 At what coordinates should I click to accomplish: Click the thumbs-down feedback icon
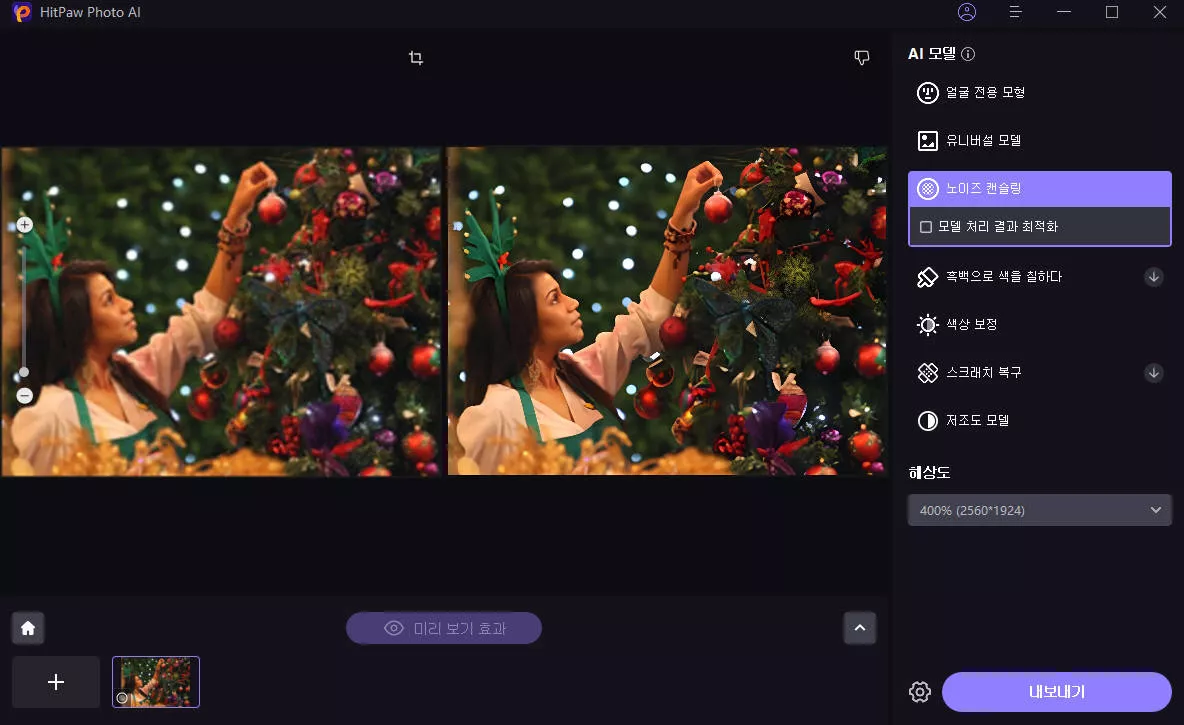coord(862,58)
